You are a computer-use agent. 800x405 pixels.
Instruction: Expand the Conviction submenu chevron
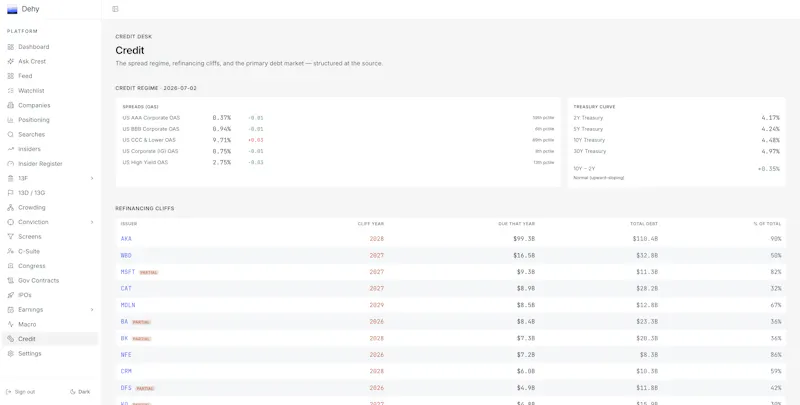(x=92, y=222)
